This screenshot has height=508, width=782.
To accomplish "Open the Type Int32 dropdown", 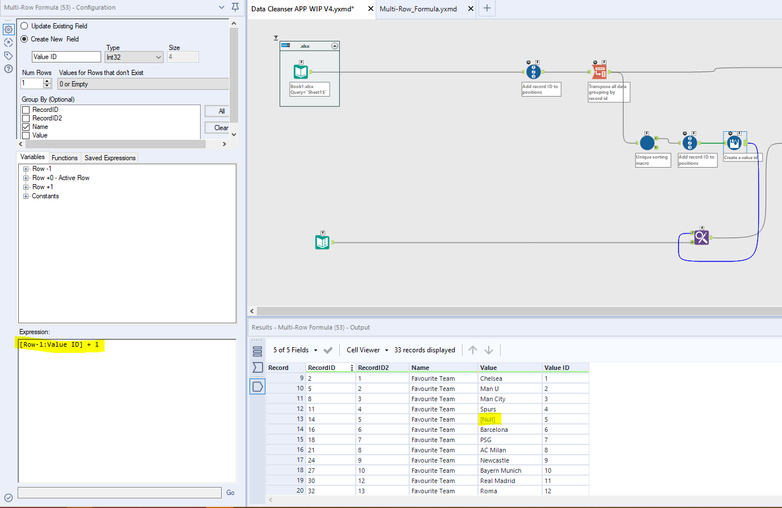I will point(132,58).
